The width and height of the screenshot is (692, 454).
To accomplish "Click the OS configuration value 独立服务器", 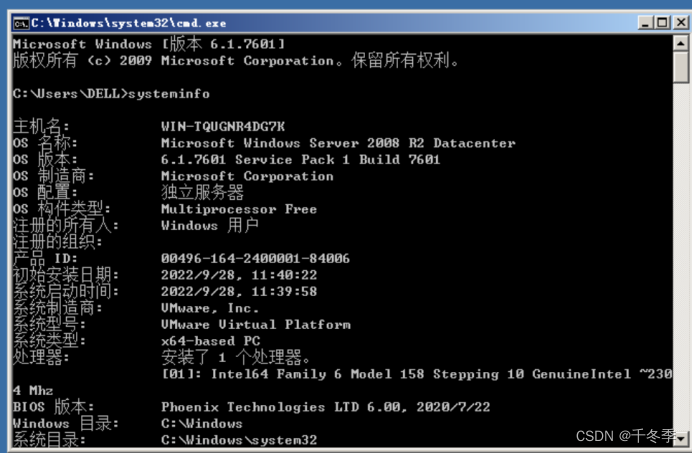I will coord(202,192).
